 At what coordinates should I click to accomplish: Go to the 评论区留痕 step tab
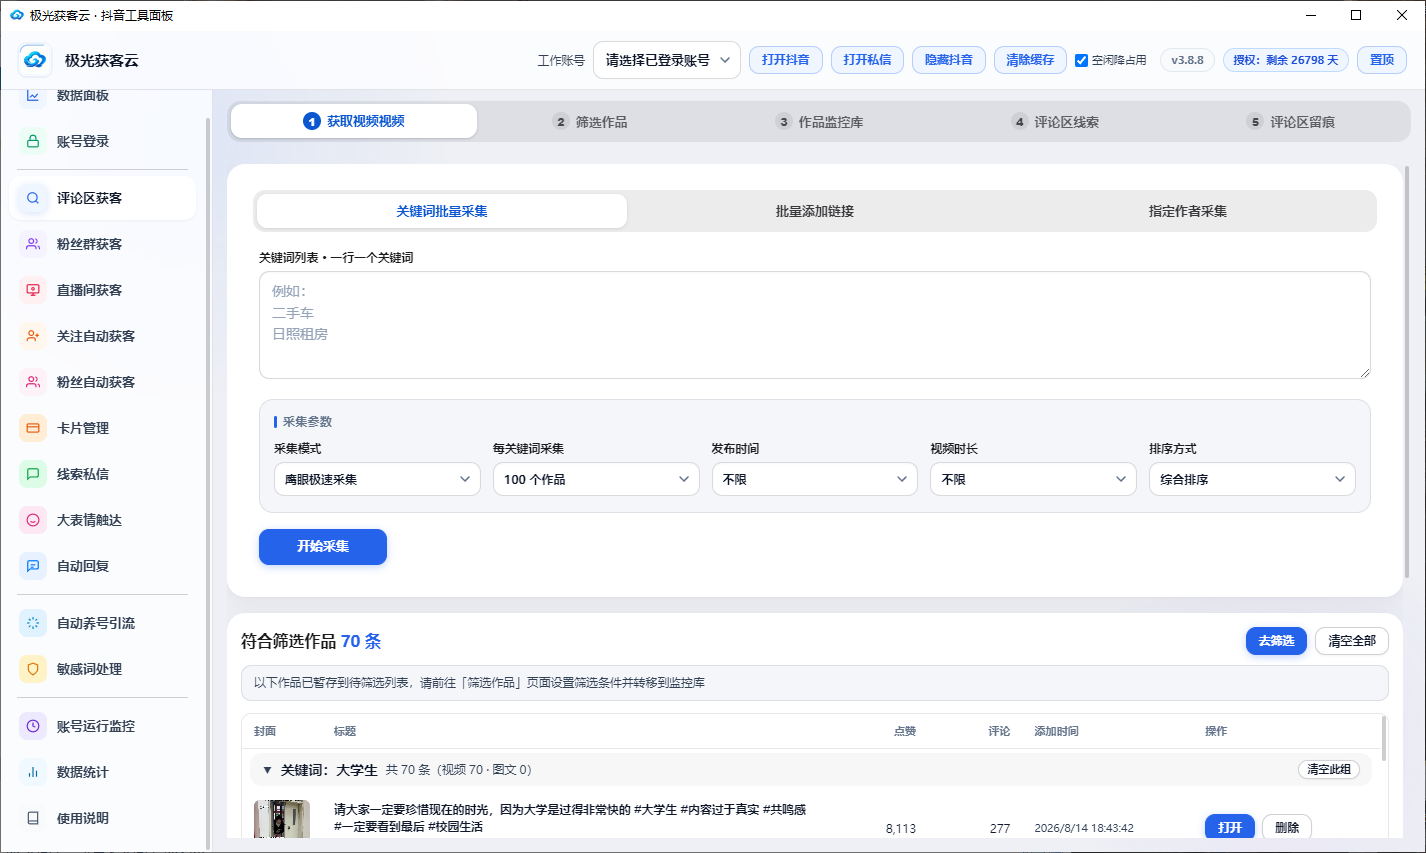click(x=1290, y=122)
